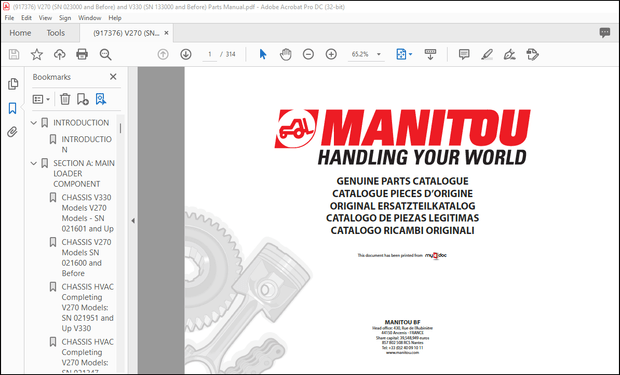Click the stamp tool icon
The width and height of the screenshot is (620, 375).
point(532,54)
